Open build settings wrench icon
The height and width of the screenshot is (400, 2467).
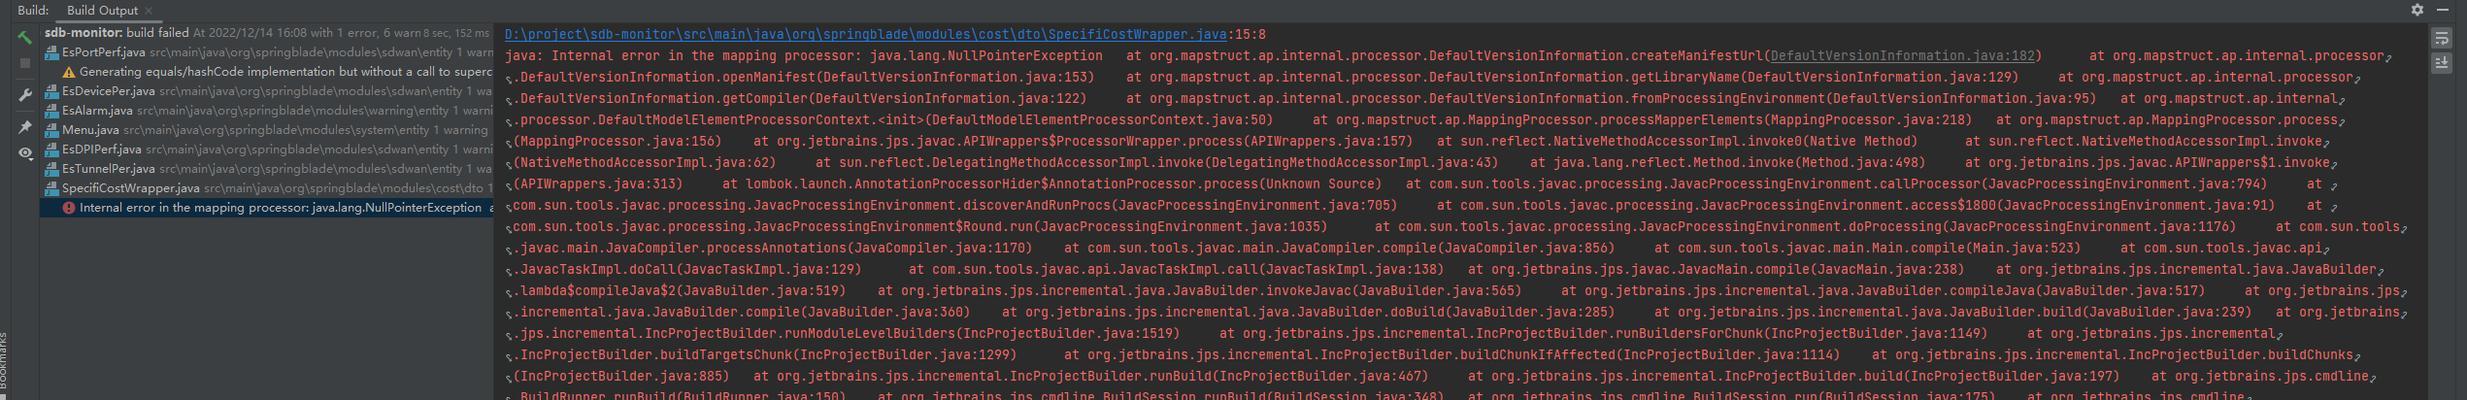(x=24, y=95)
